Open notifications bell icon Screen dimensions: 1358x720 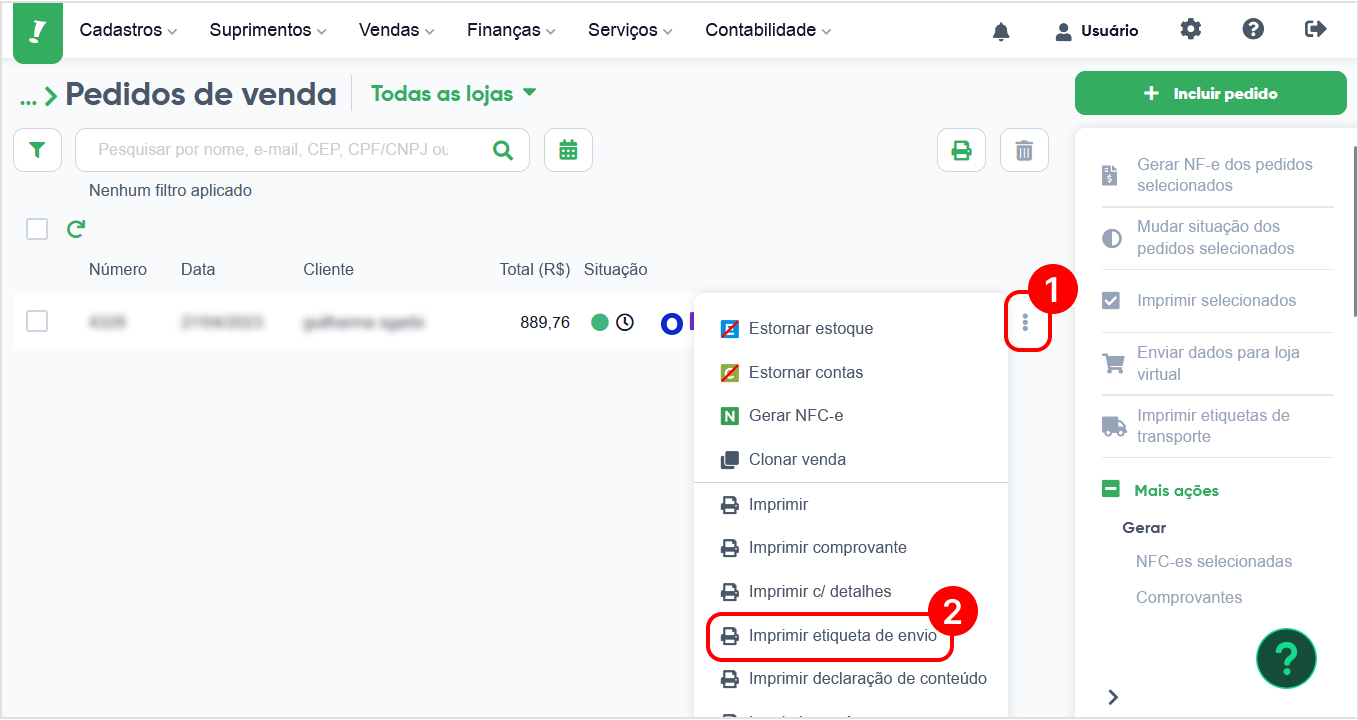tap(1001, 31)
